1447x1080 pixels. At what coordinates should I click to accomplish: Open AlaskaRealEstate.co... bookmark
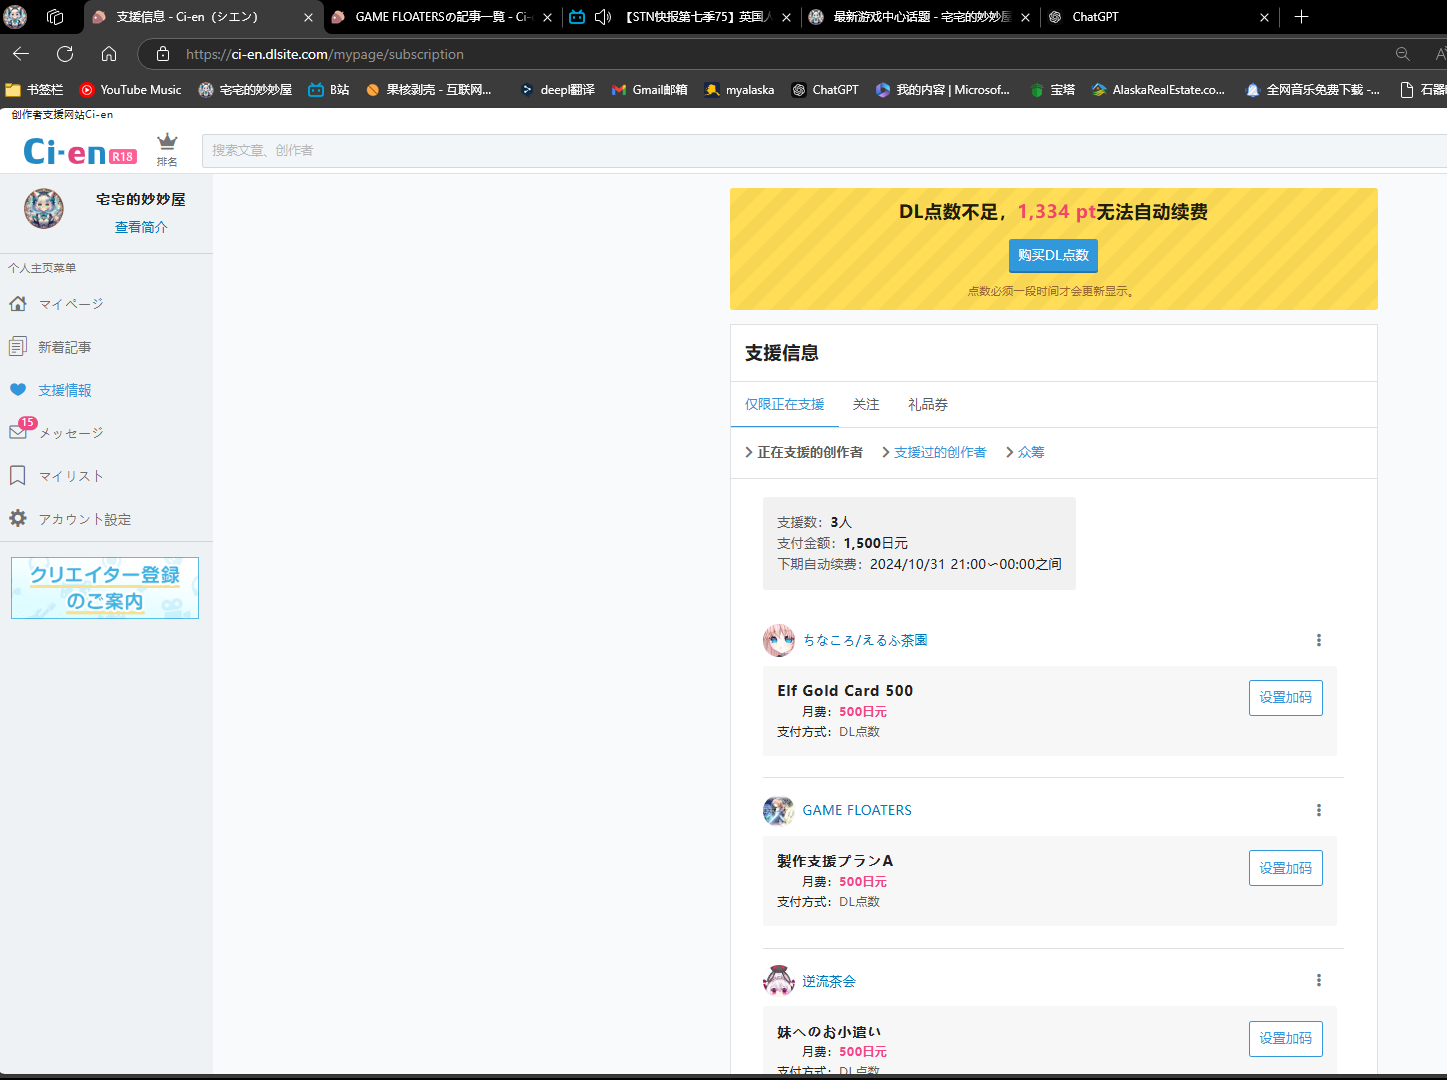coord(1158,90)
